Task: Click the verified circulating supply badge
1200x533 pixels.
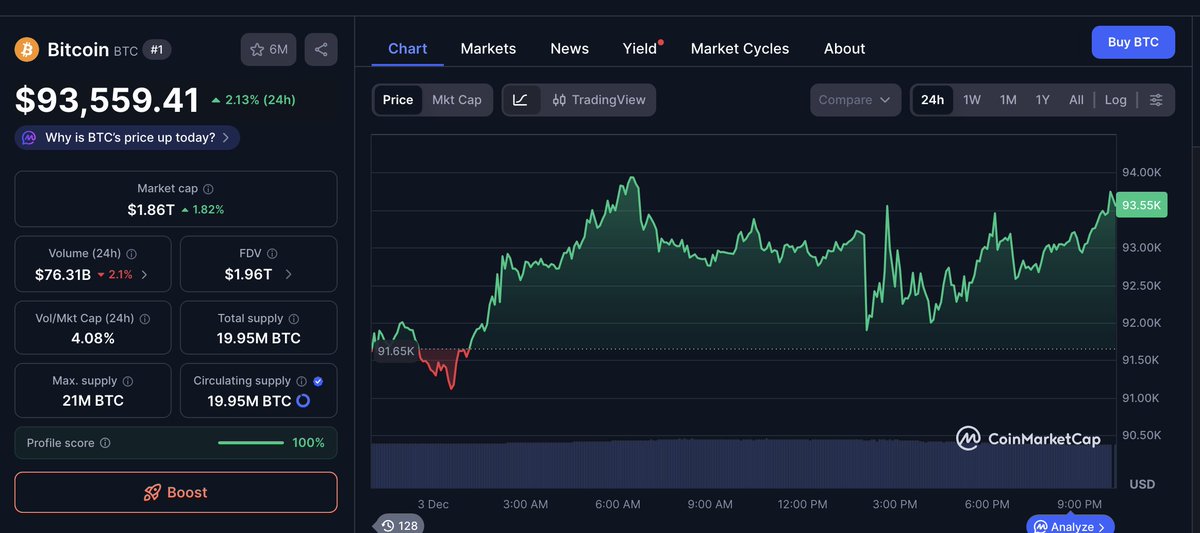Action: pyautogui.click(x=318, y=381)
